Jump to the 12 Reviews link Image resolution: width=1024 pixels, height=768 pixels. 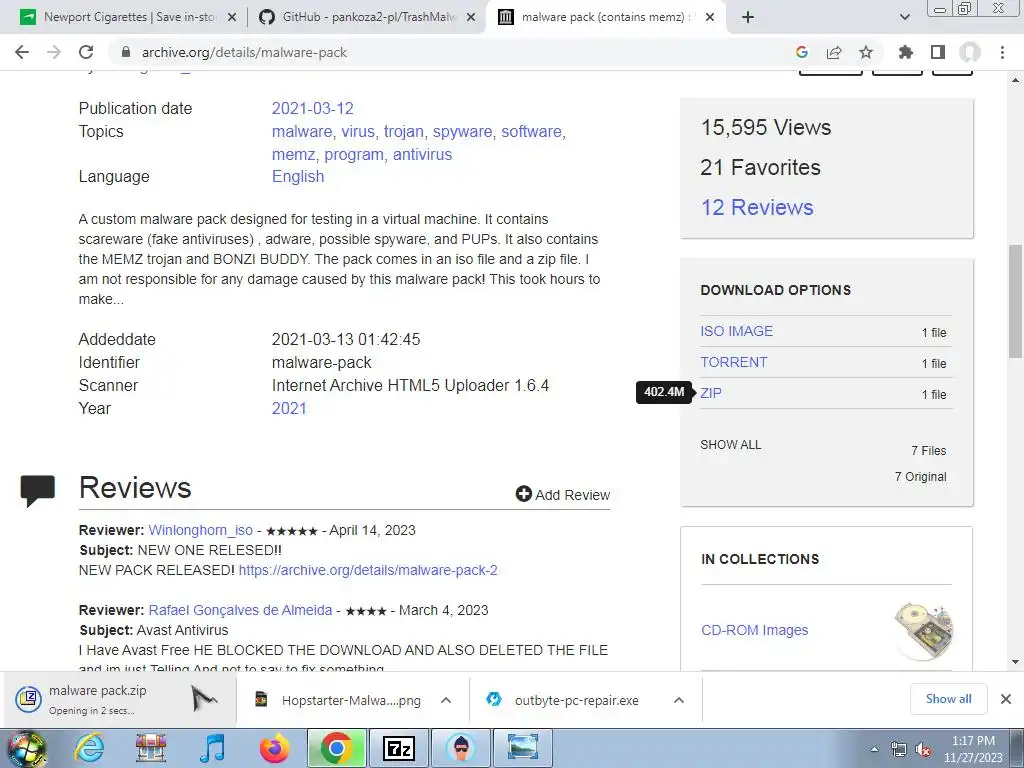757,208
